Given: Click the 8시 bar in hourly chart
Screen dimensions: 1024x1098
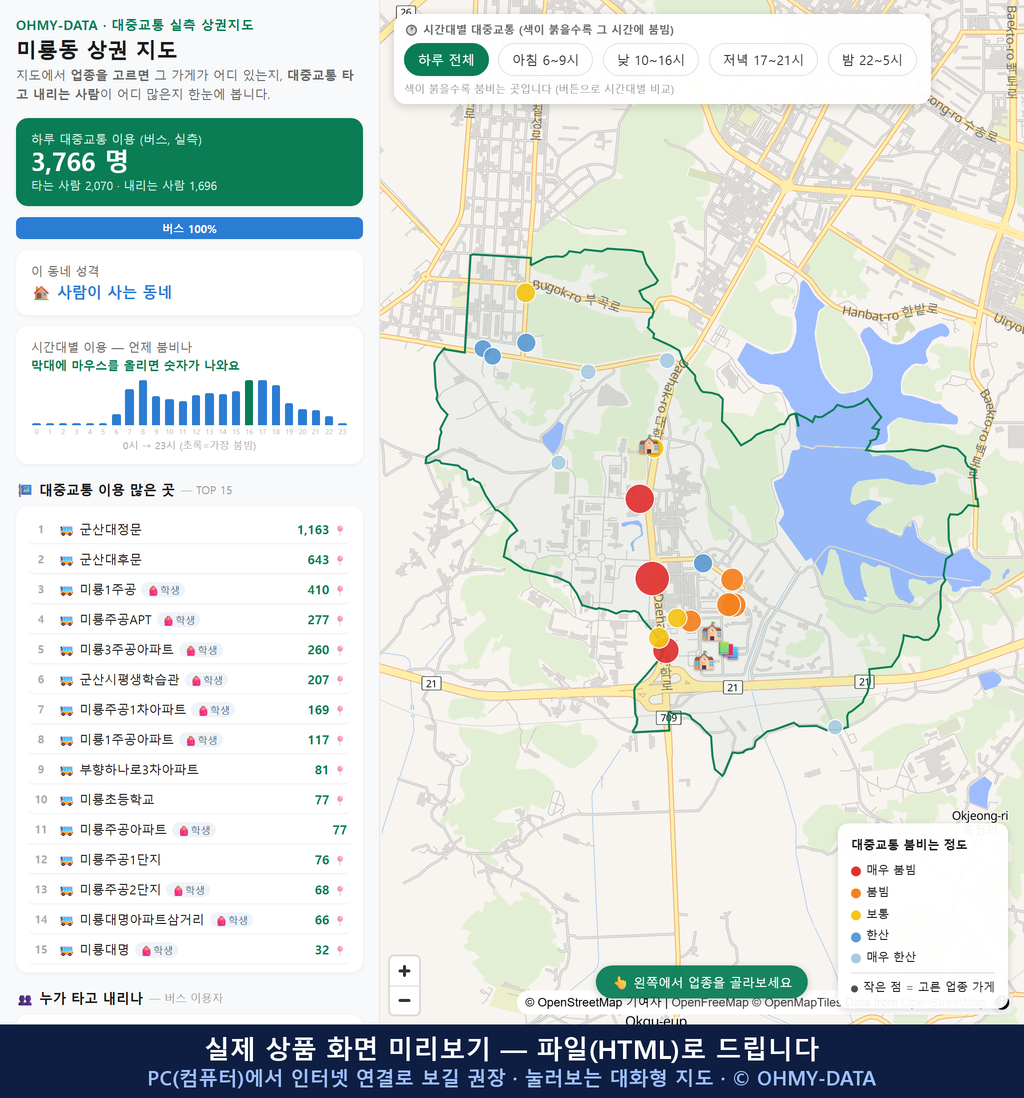Looking at the screenshot, I should pos(143,403).
